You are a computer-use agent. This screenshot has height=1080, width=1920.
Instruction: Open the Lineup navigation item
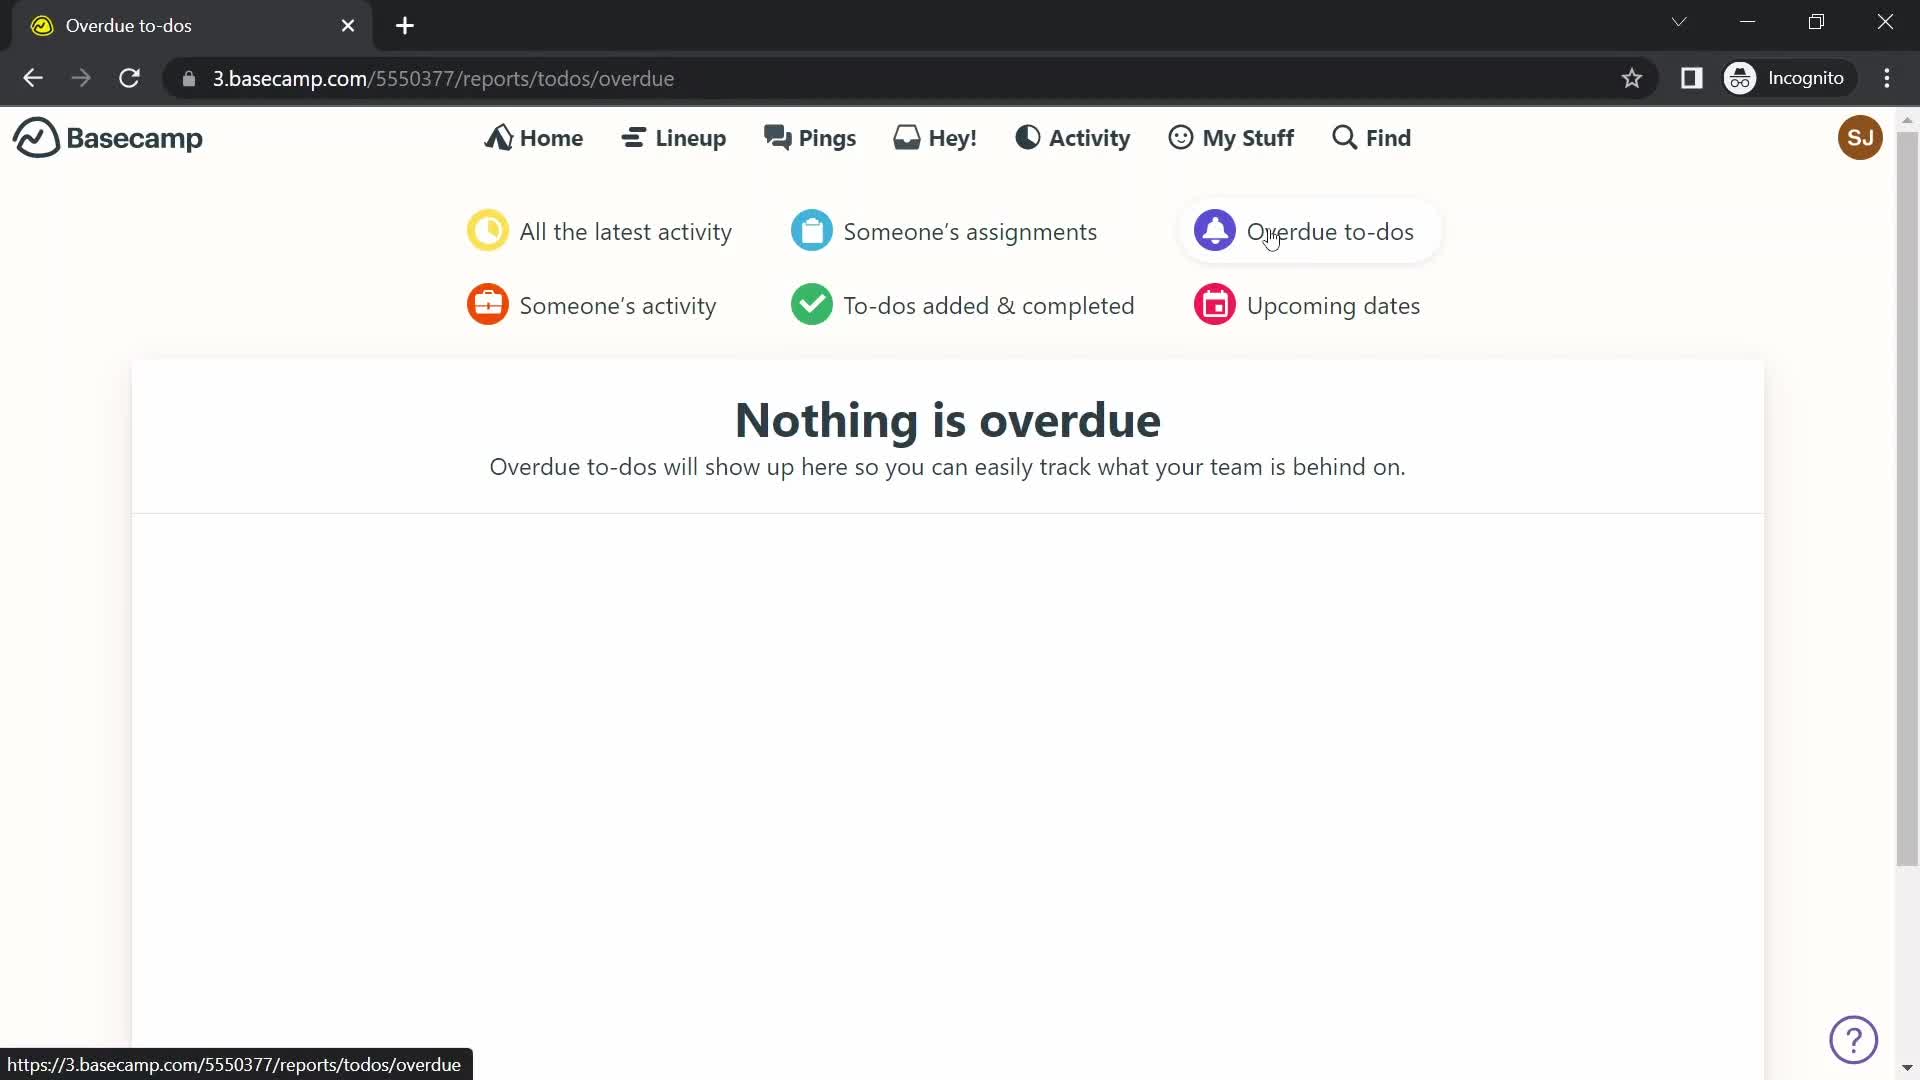point(675,137)
